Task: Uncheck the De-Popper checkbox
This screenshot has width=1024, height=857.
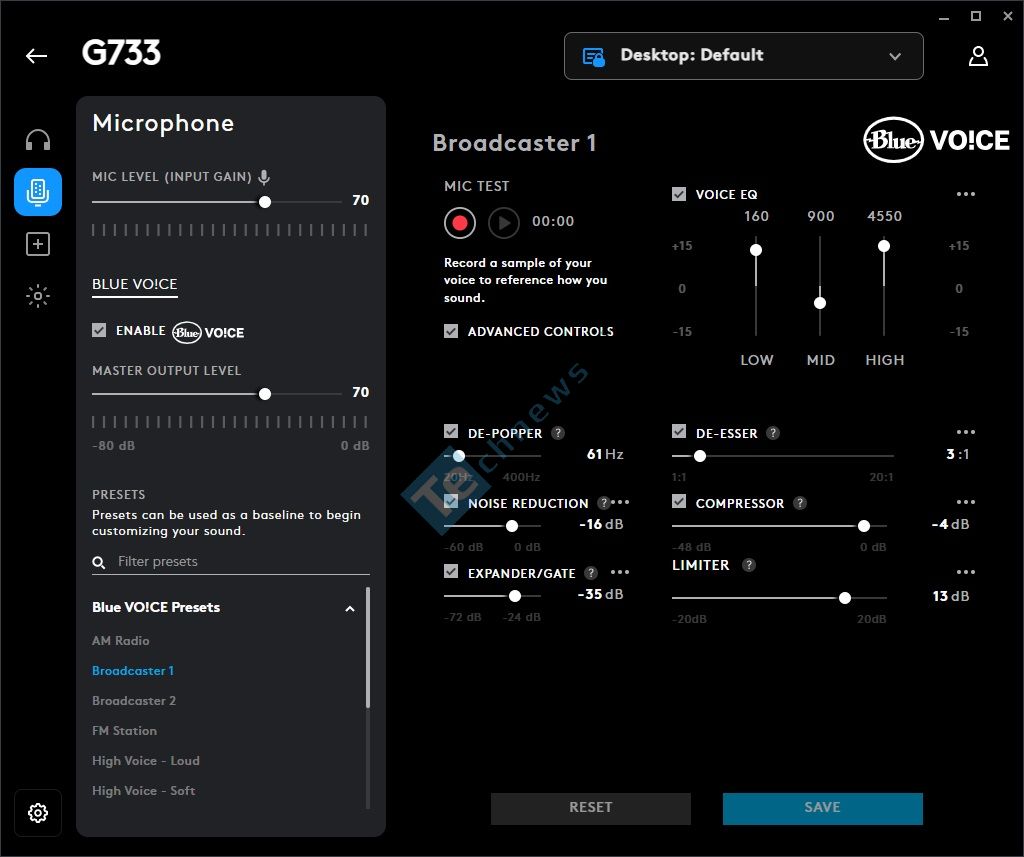Action: click(451, 431)
